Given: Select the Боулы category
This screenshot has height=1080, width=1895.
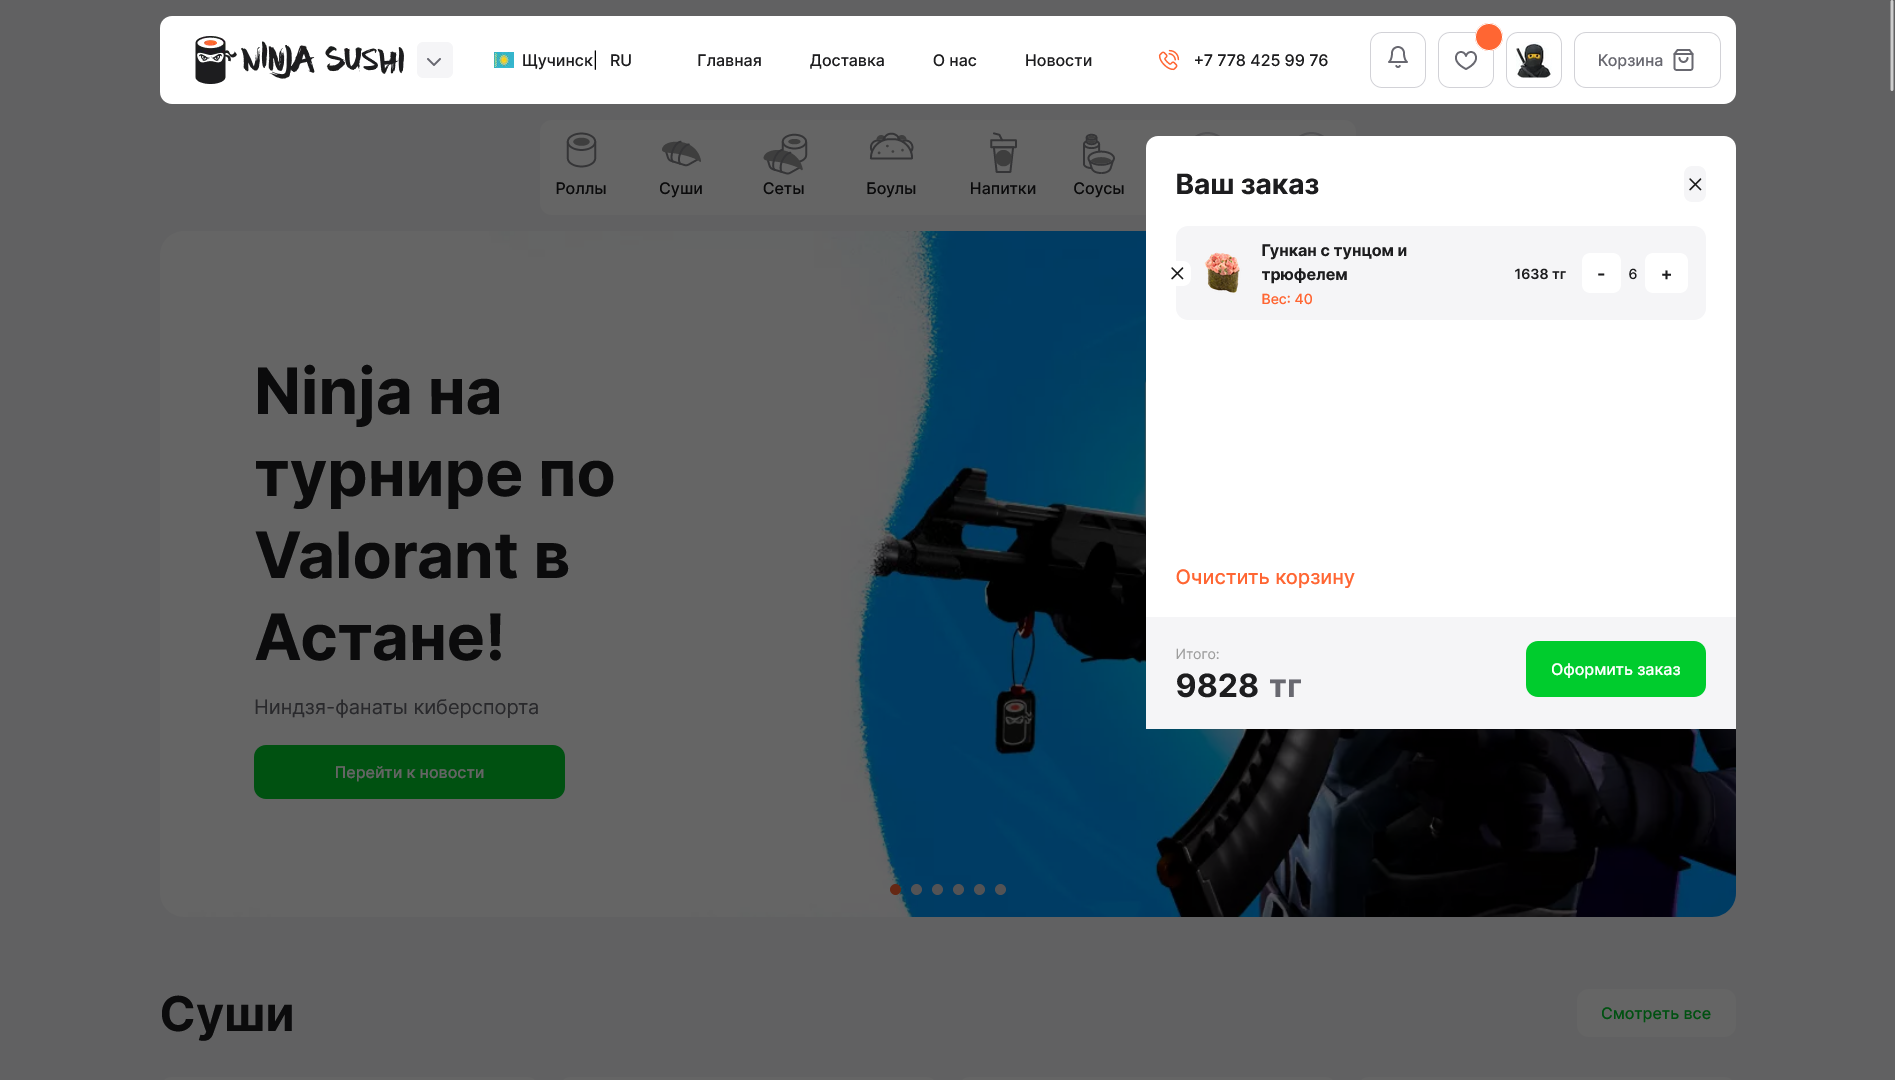Looking at the screenshot, I should (891, 166).
